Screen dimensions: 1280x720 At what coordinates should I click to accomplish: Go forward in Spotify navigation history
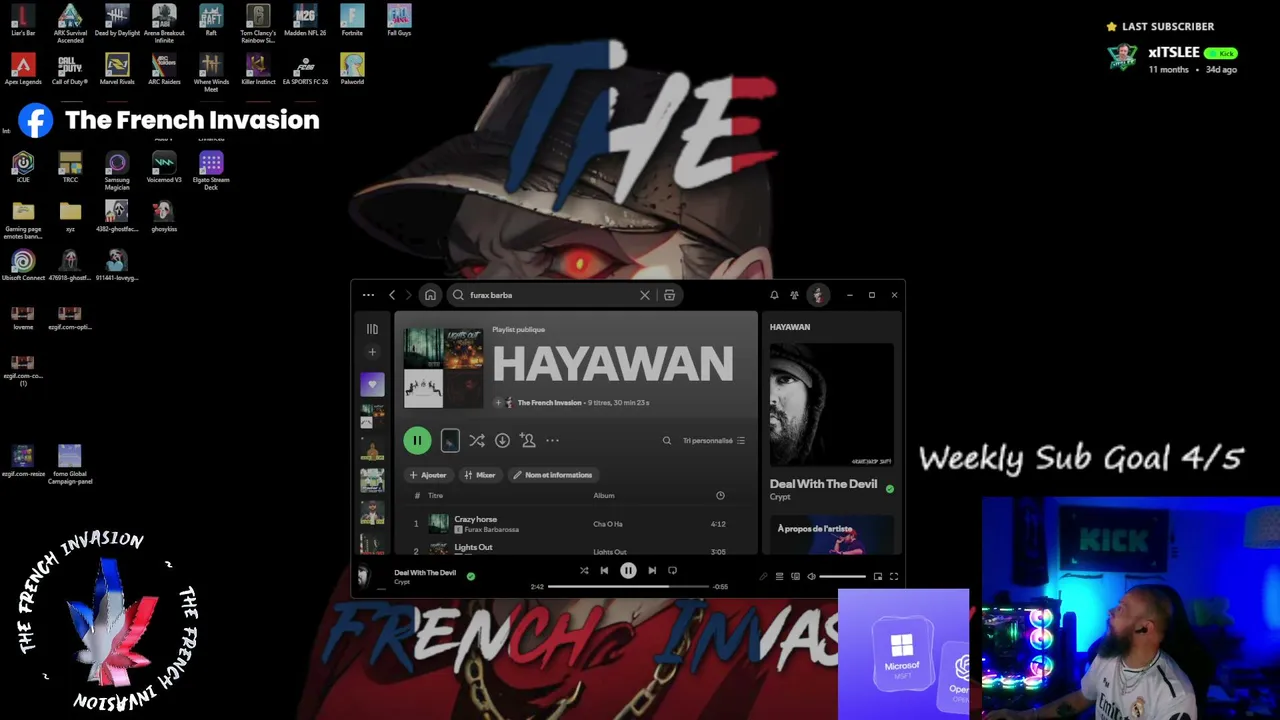point(408,295)
